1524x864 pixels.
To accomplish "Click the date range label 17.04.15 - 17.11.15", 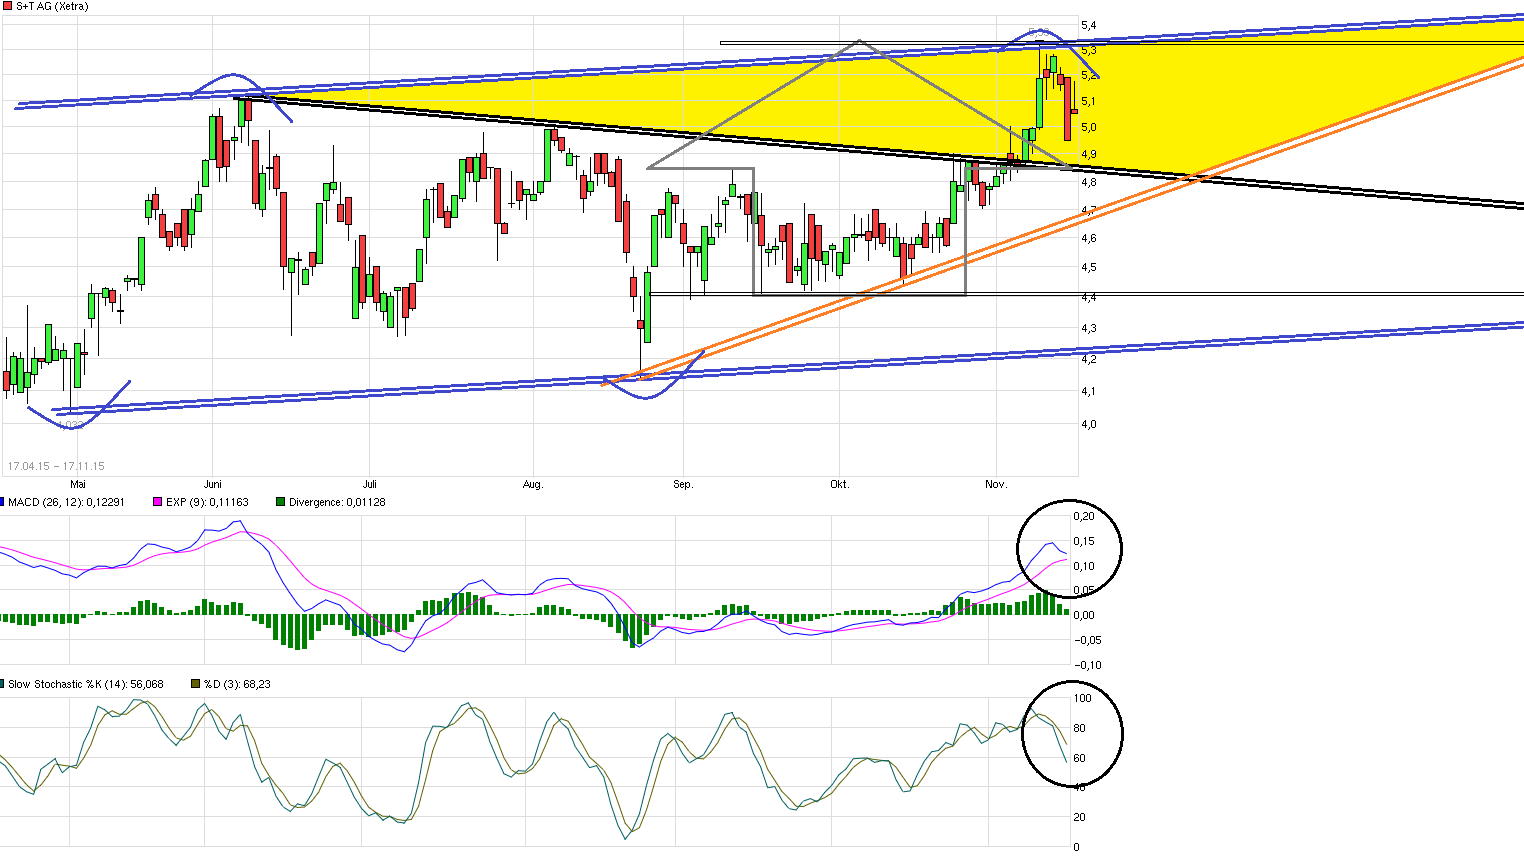I will pyautogui.click(x=57, y=465).
